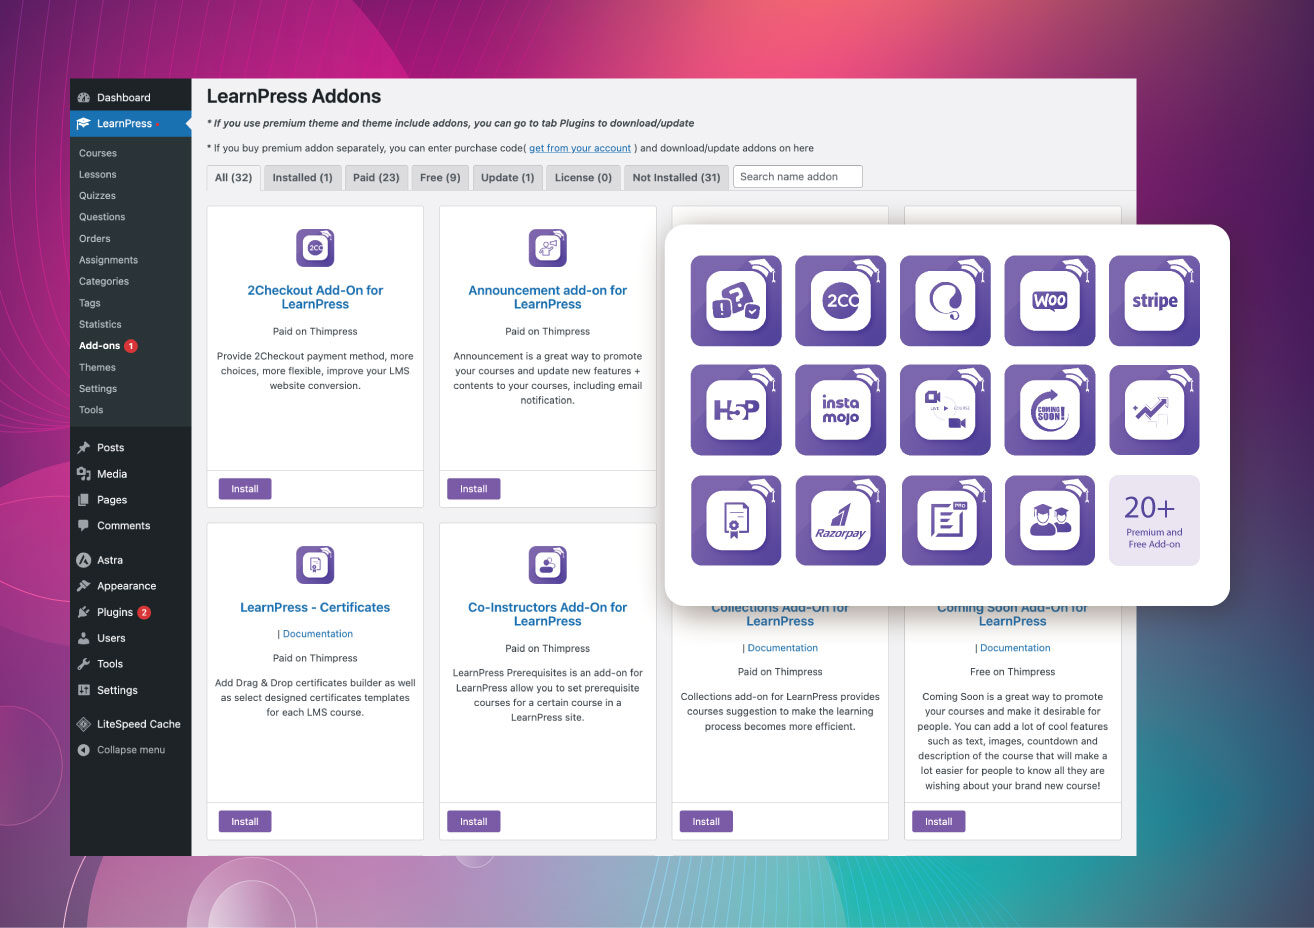This screenshot has width=1314, height=928.
Task: Open the WooCommerce add-on icon
Action: click(x=1050, y=301)
